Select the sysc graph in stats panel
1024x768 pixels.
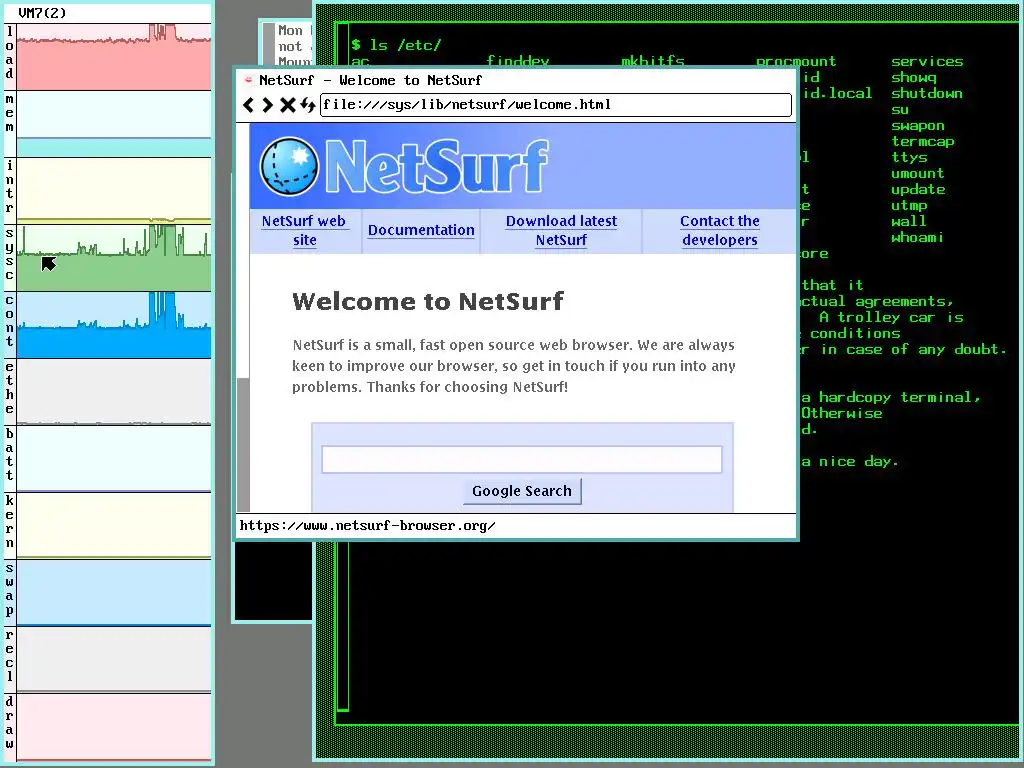coord(114,258)
